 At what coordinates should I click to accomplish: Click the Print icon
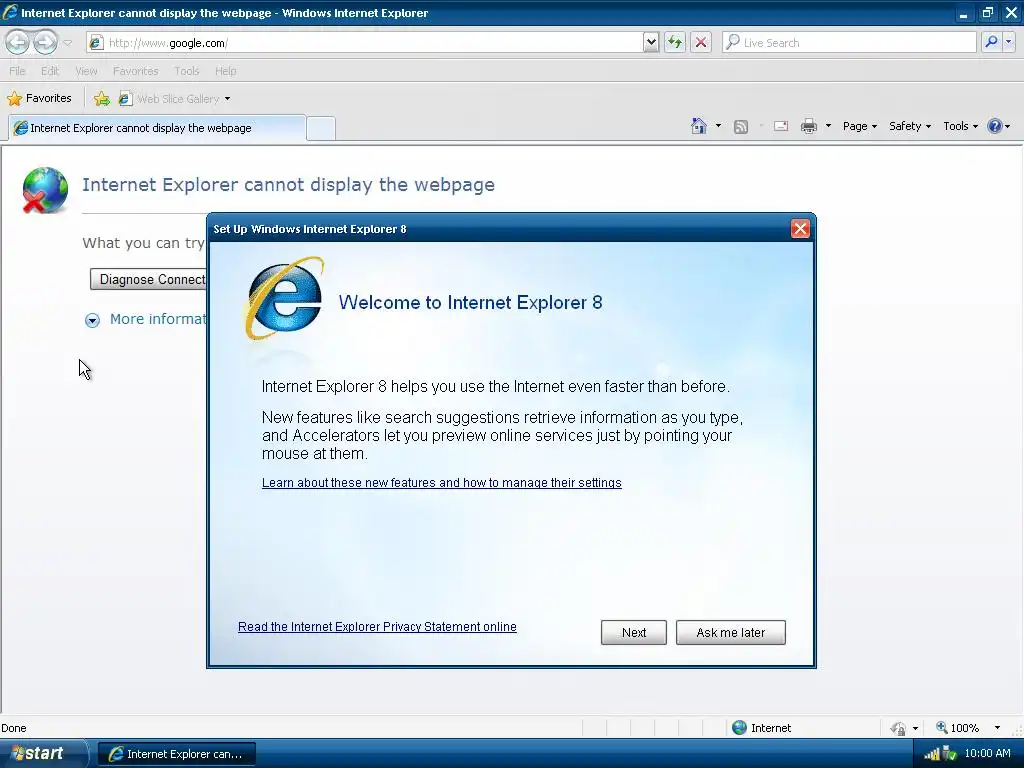(x=808, y=126)
